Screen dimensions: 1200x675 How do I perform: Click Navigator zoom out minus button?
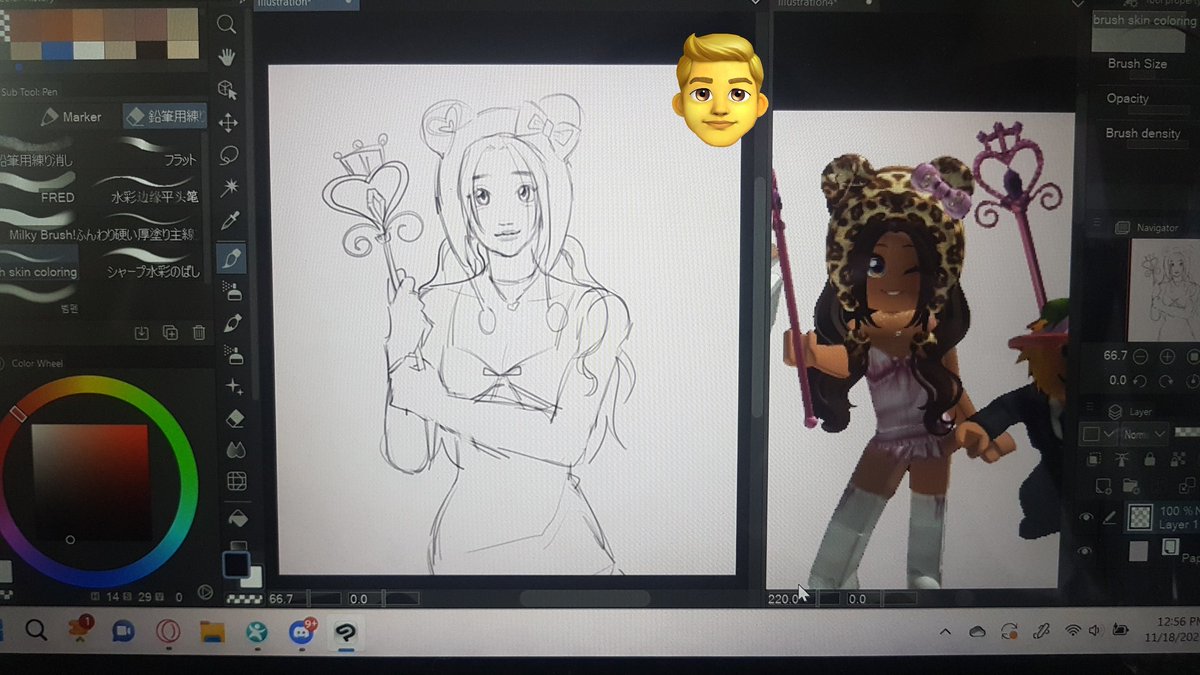point(1142,356)
